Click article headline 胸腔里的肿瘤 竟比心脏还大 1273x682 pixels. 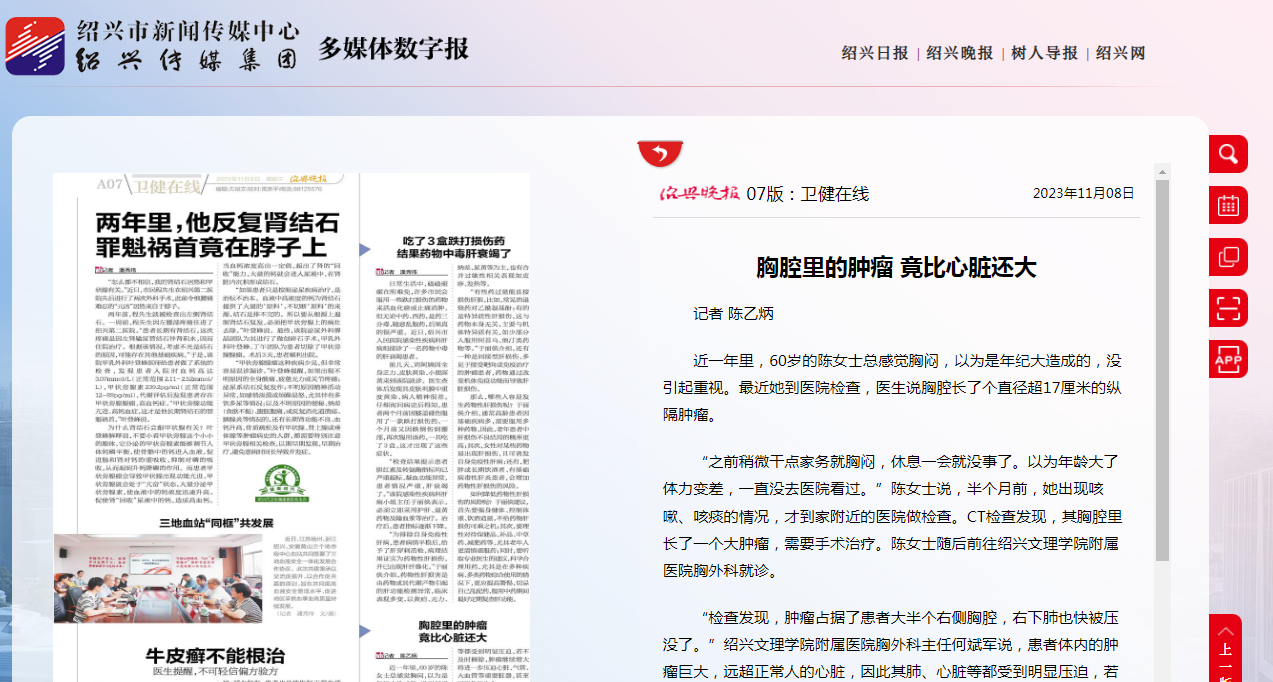(896, 267)
